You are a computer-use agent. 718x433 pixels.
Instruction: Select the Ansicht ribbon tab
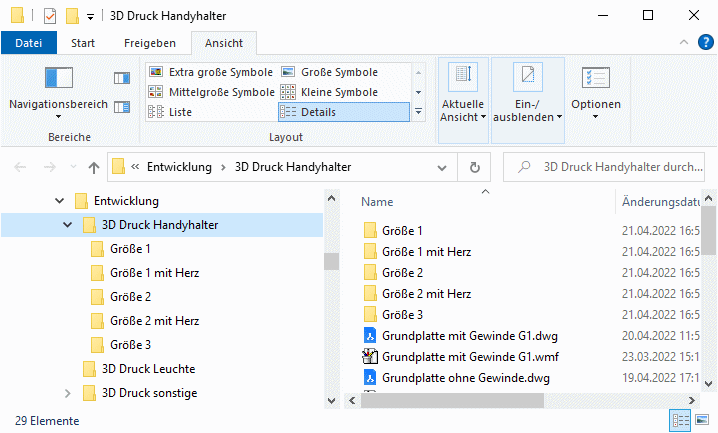point(224,43)
